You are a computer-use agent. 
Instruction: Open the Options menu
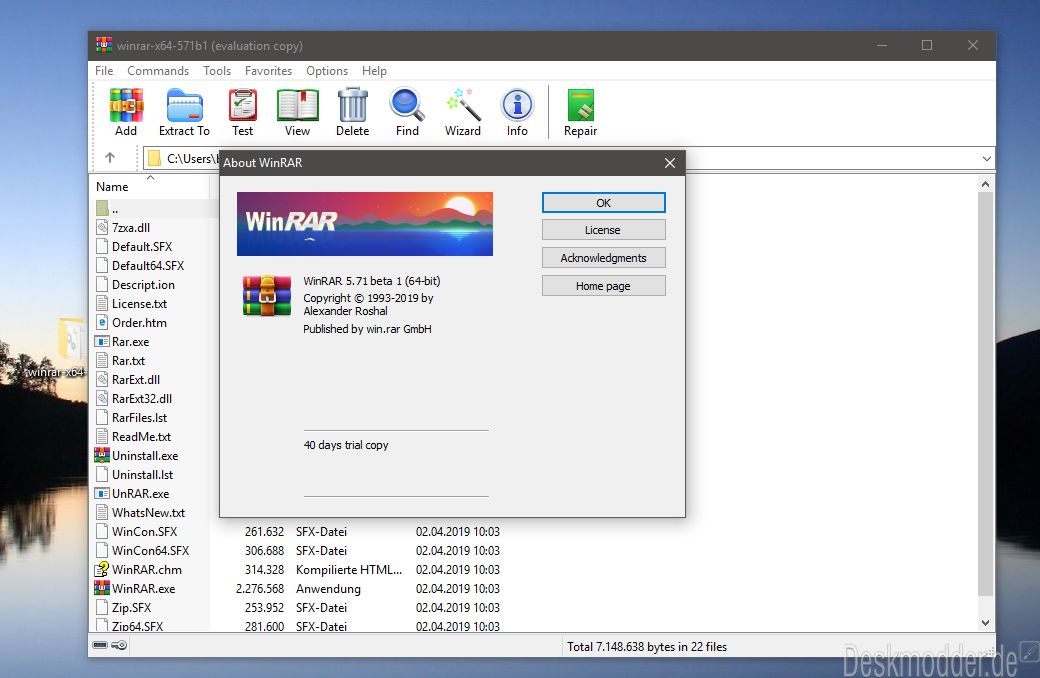327,71
